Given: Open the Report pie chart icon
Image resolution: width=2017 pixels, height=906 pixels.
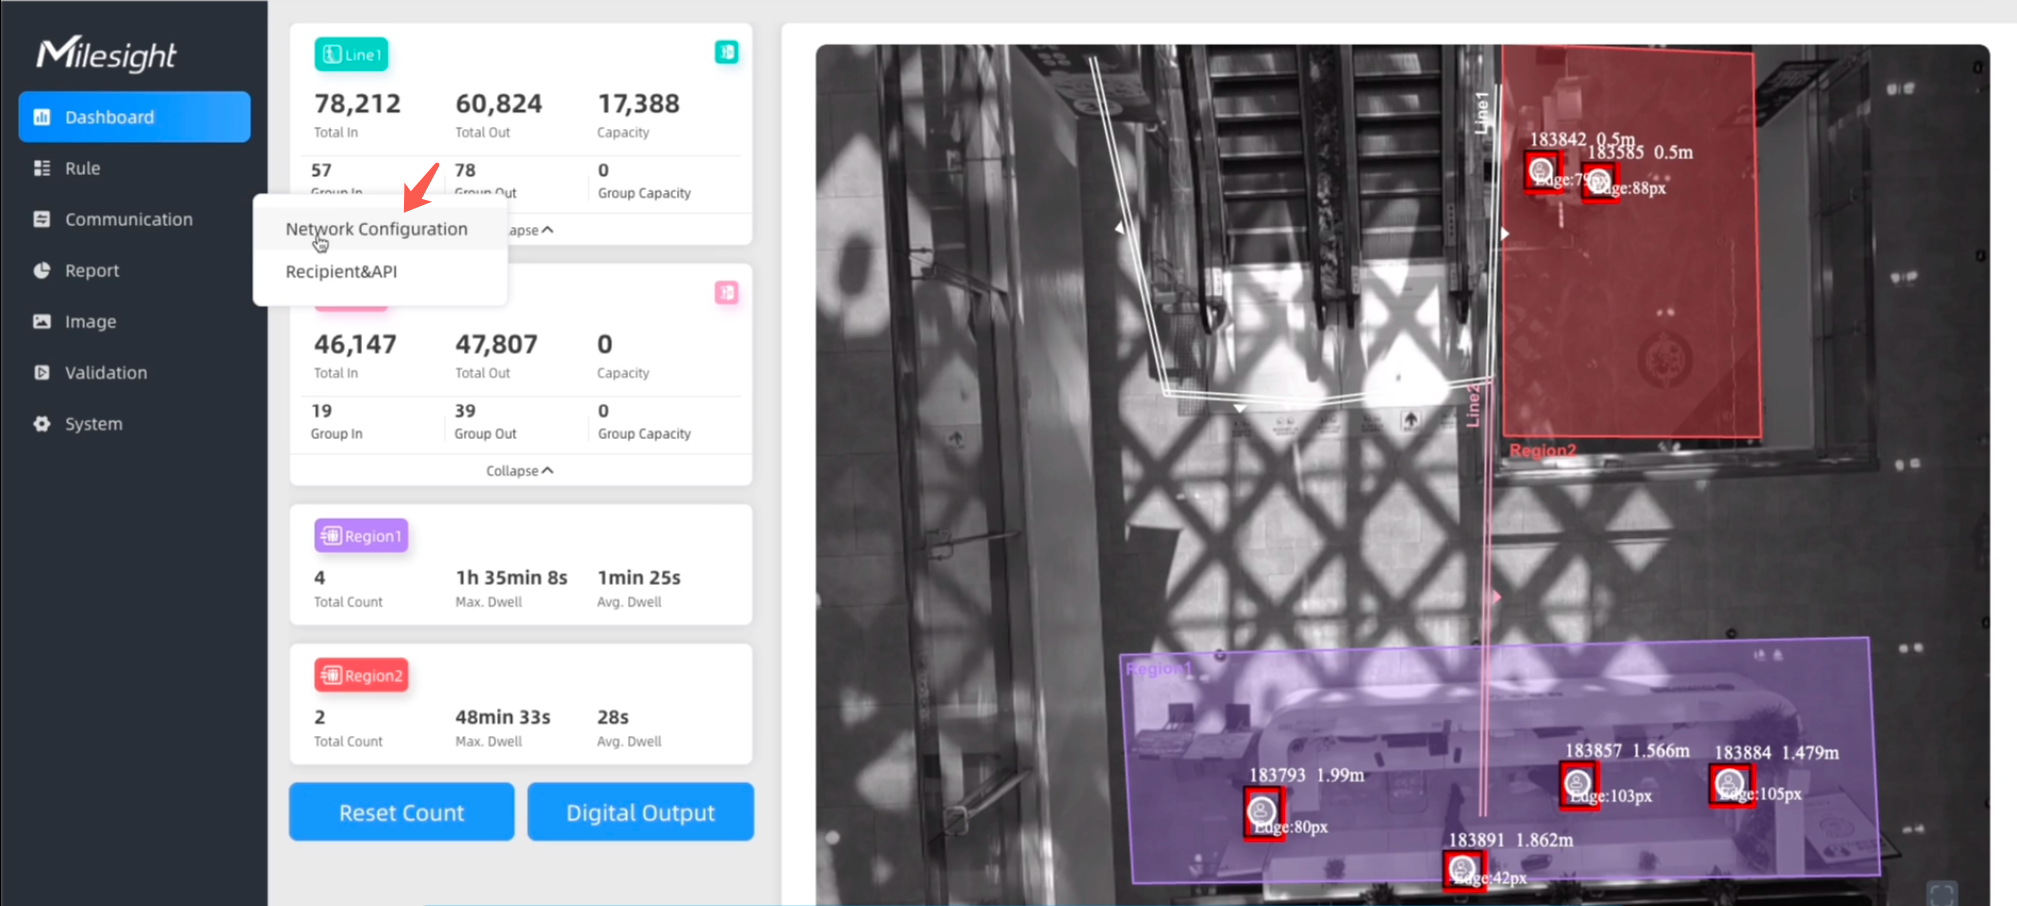Looking at the screenshot, I should [42, 270].
